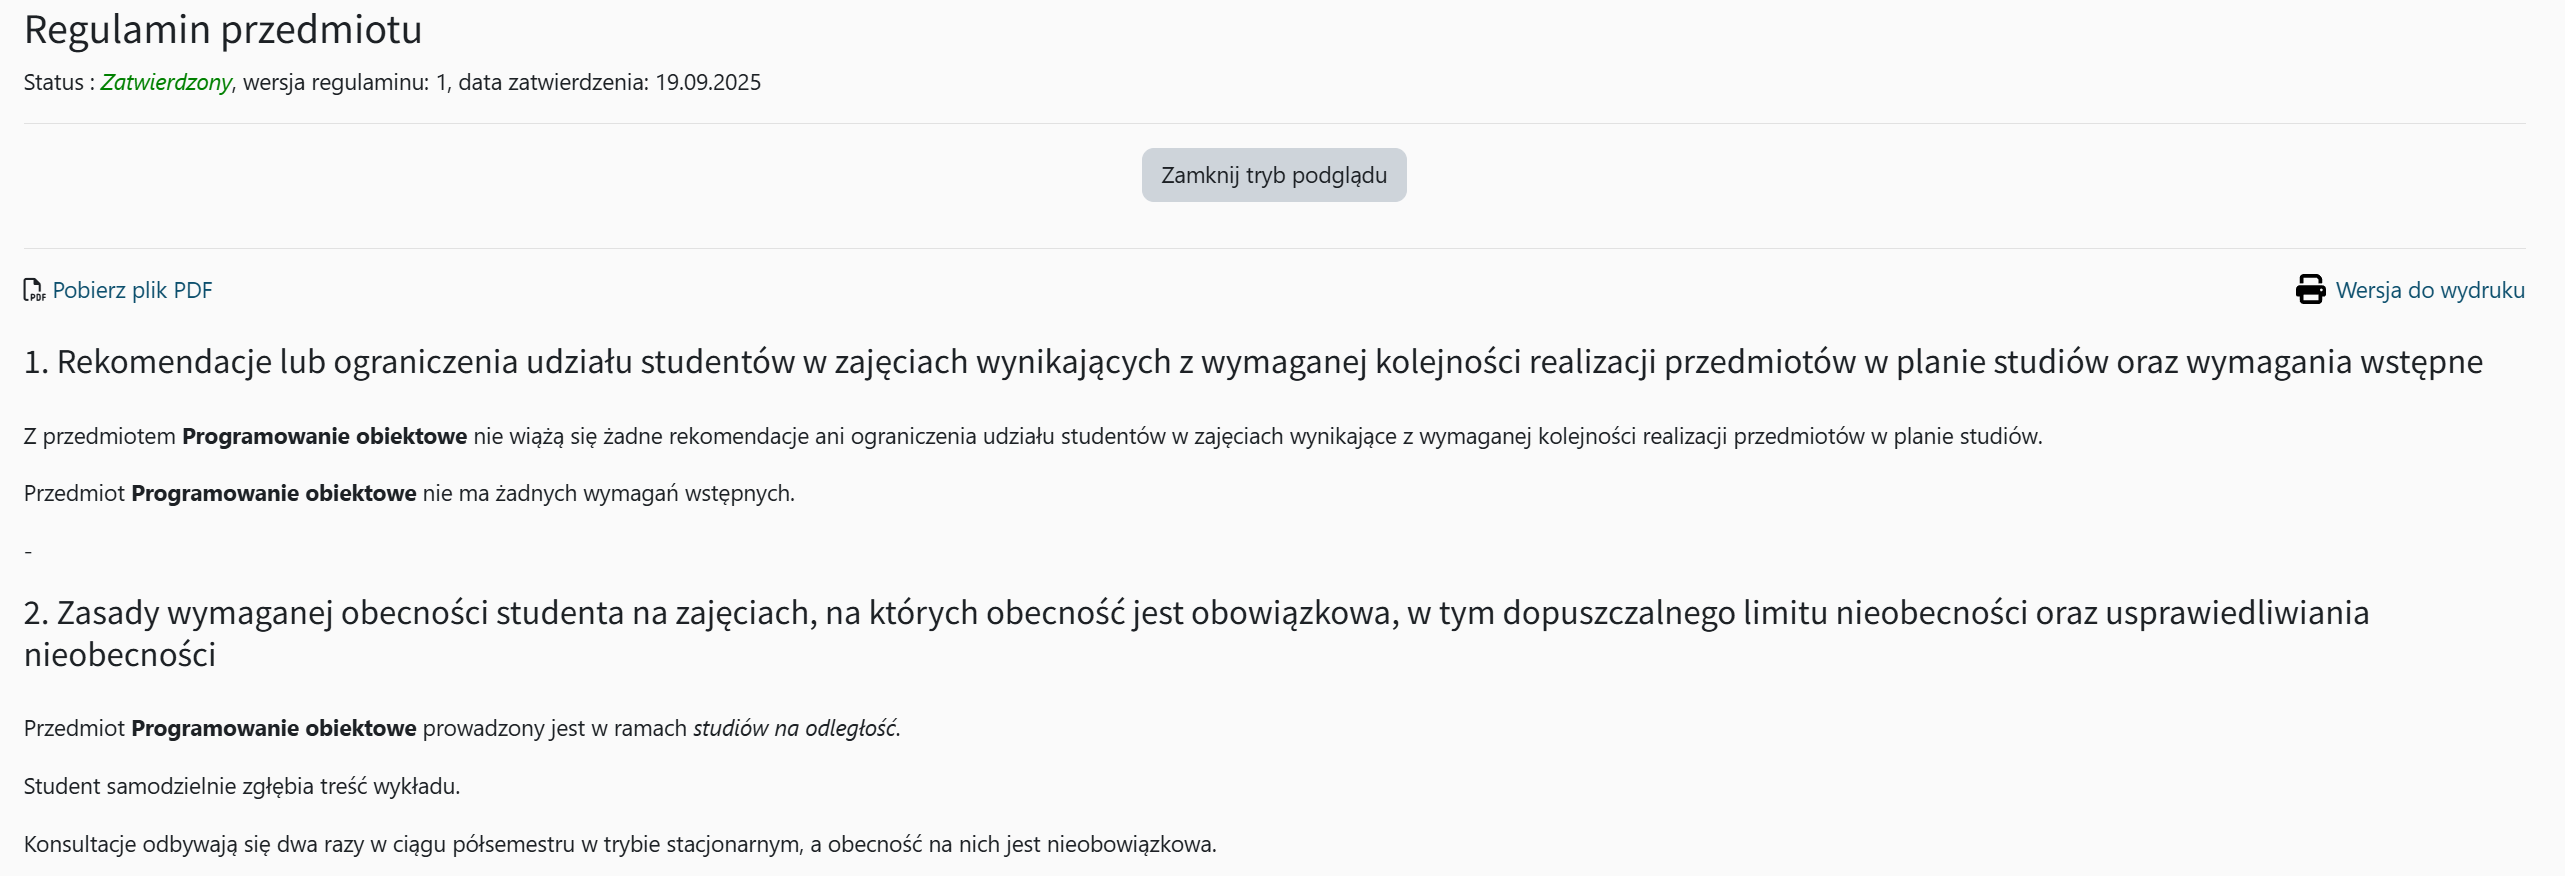The height and width of the screenshot is (876, 2565).
Task: Click the 'Regulamin przedmiotu' page title
Action: pyautogui.click(x=223, y=30)
